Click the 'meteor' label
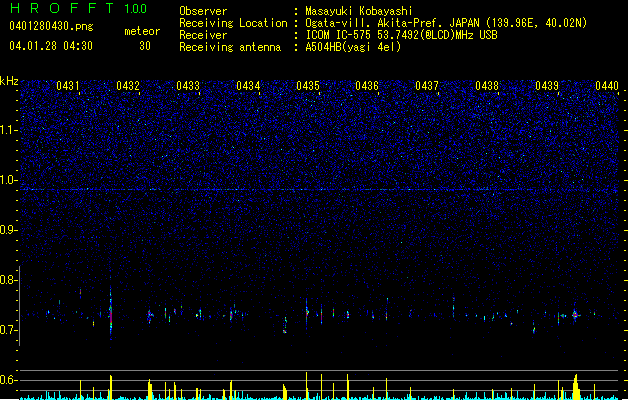The width and height of the screenshot is (629, 400). click(x=142, y=31)
